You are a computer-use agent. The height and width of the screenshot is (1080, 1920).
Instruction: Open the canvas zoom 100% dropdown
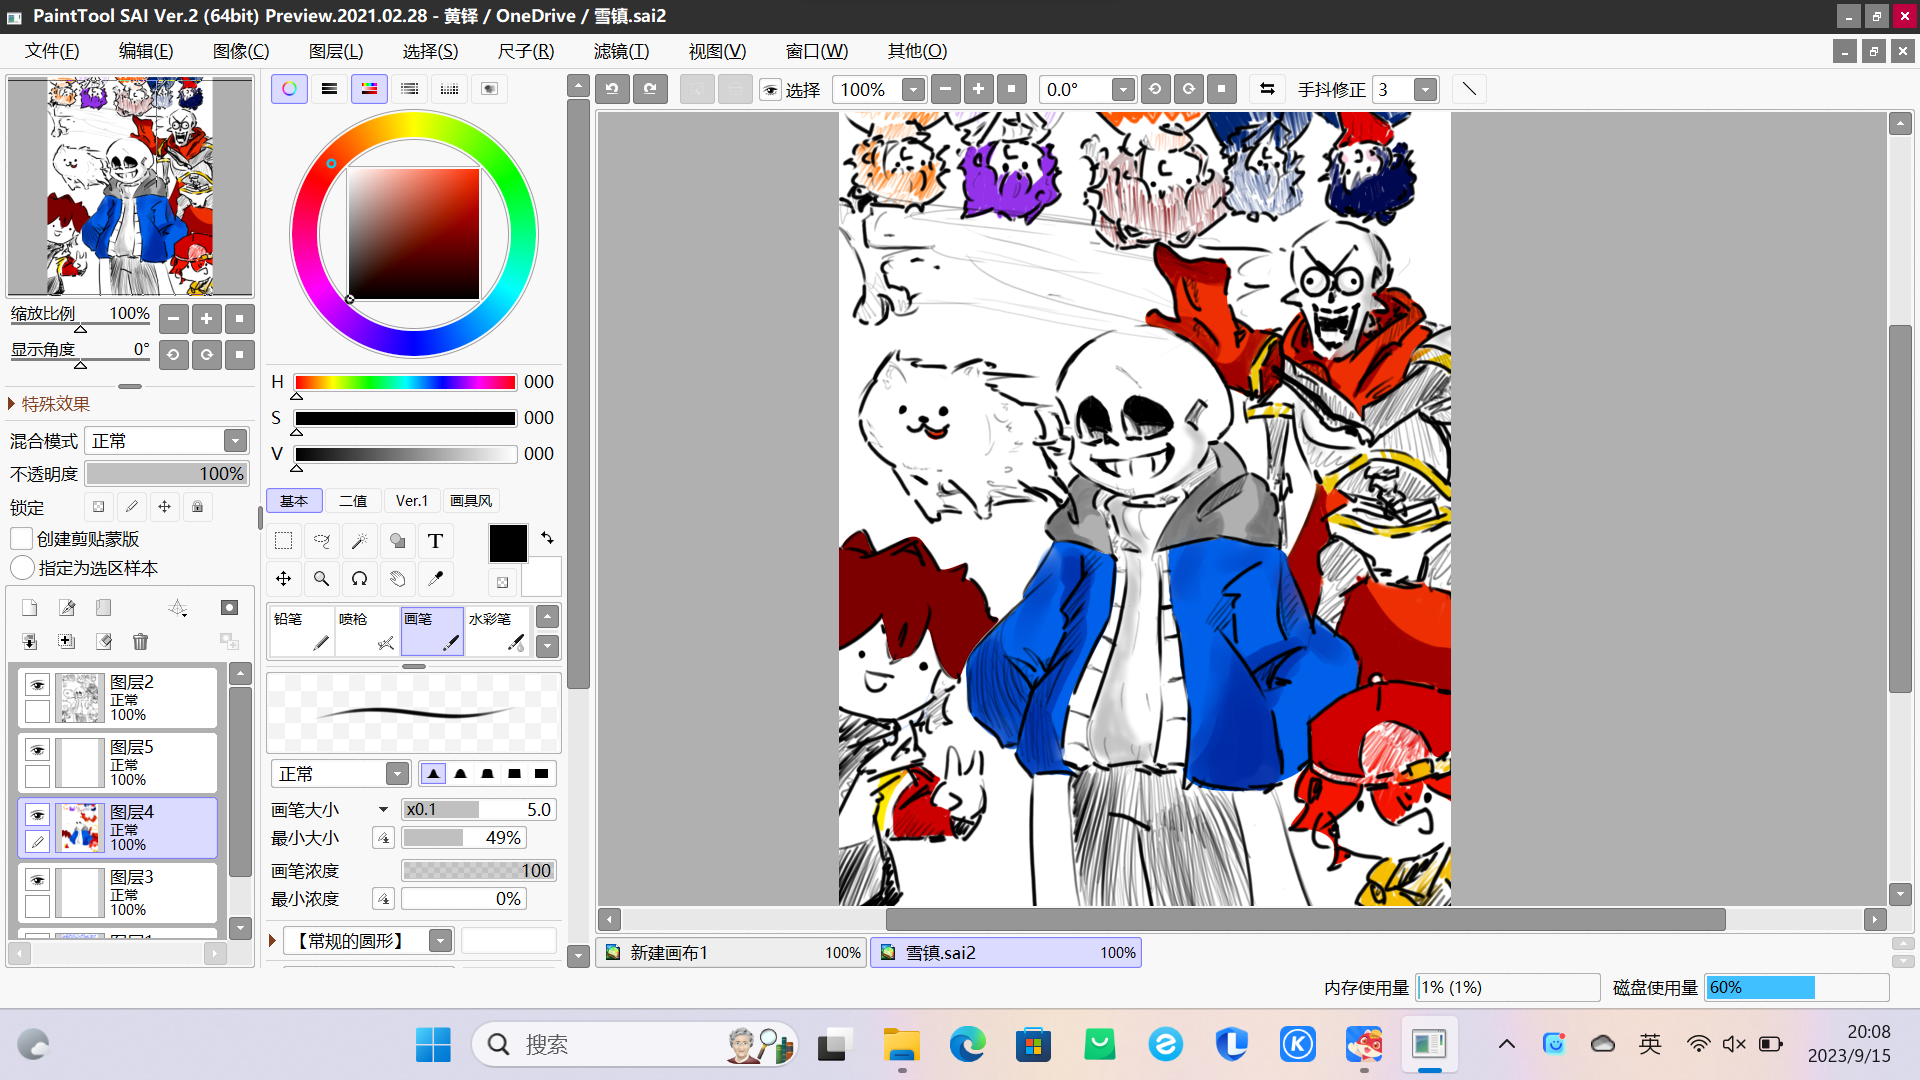[x=913, y=90]
